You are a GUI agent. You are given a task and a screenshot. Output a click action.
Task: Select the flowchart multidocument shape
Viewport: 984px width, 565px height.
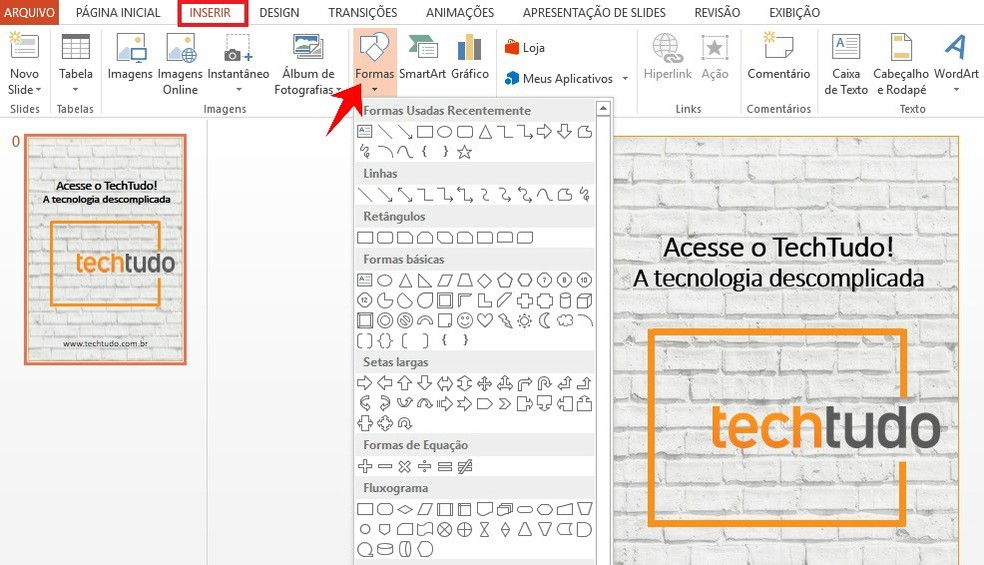(505, 509)
